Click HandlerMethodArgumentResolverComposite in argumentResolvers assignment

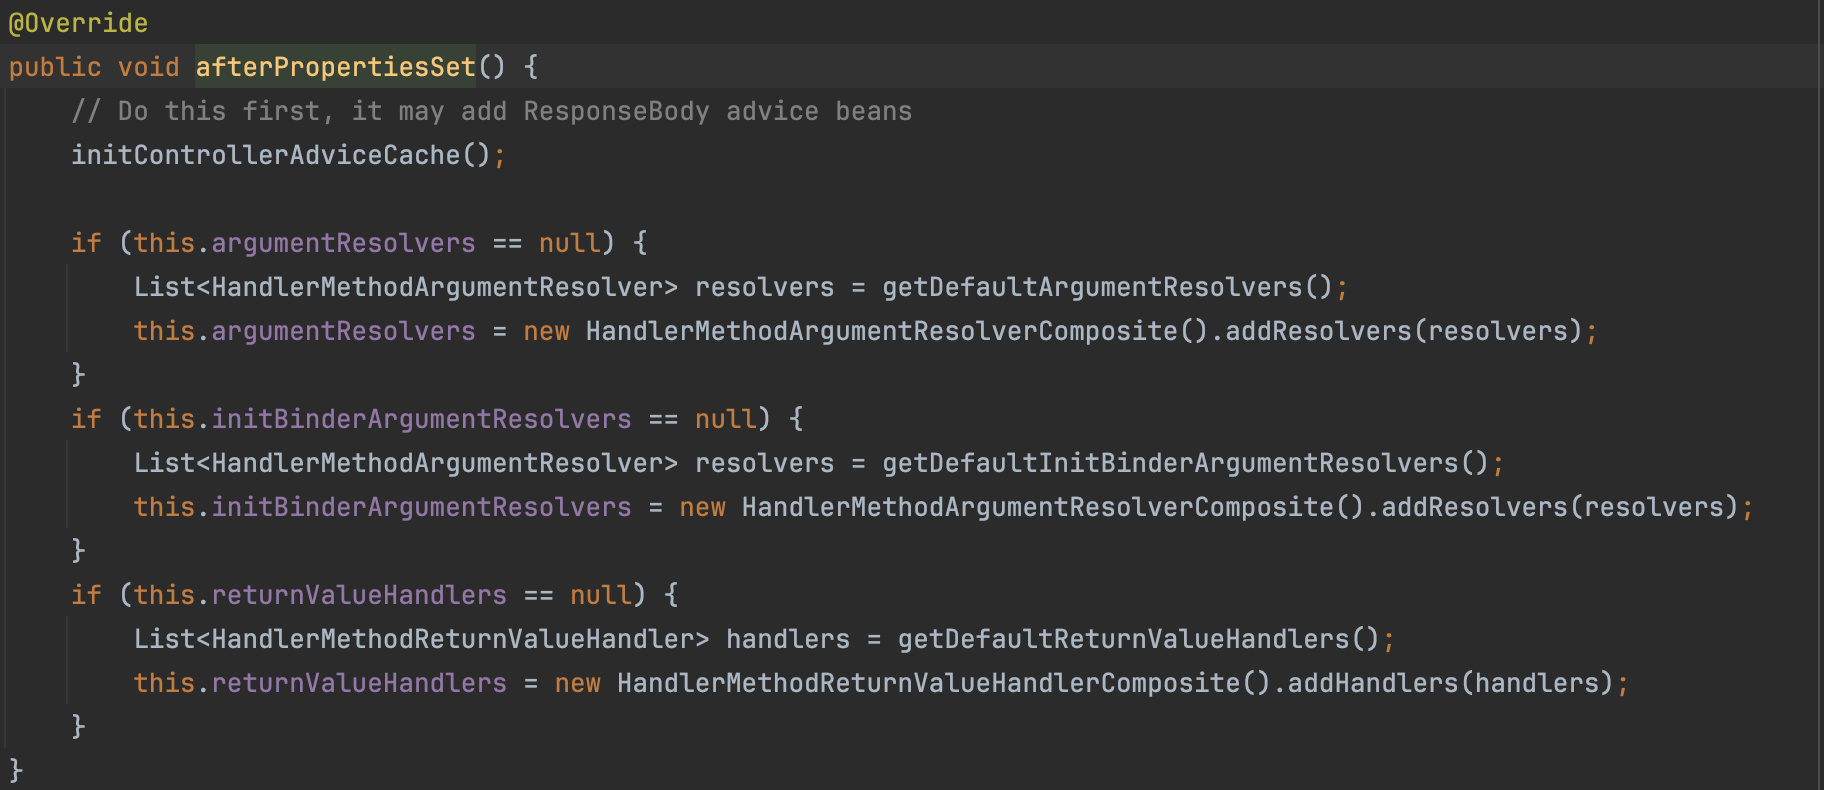click(882, 331)
